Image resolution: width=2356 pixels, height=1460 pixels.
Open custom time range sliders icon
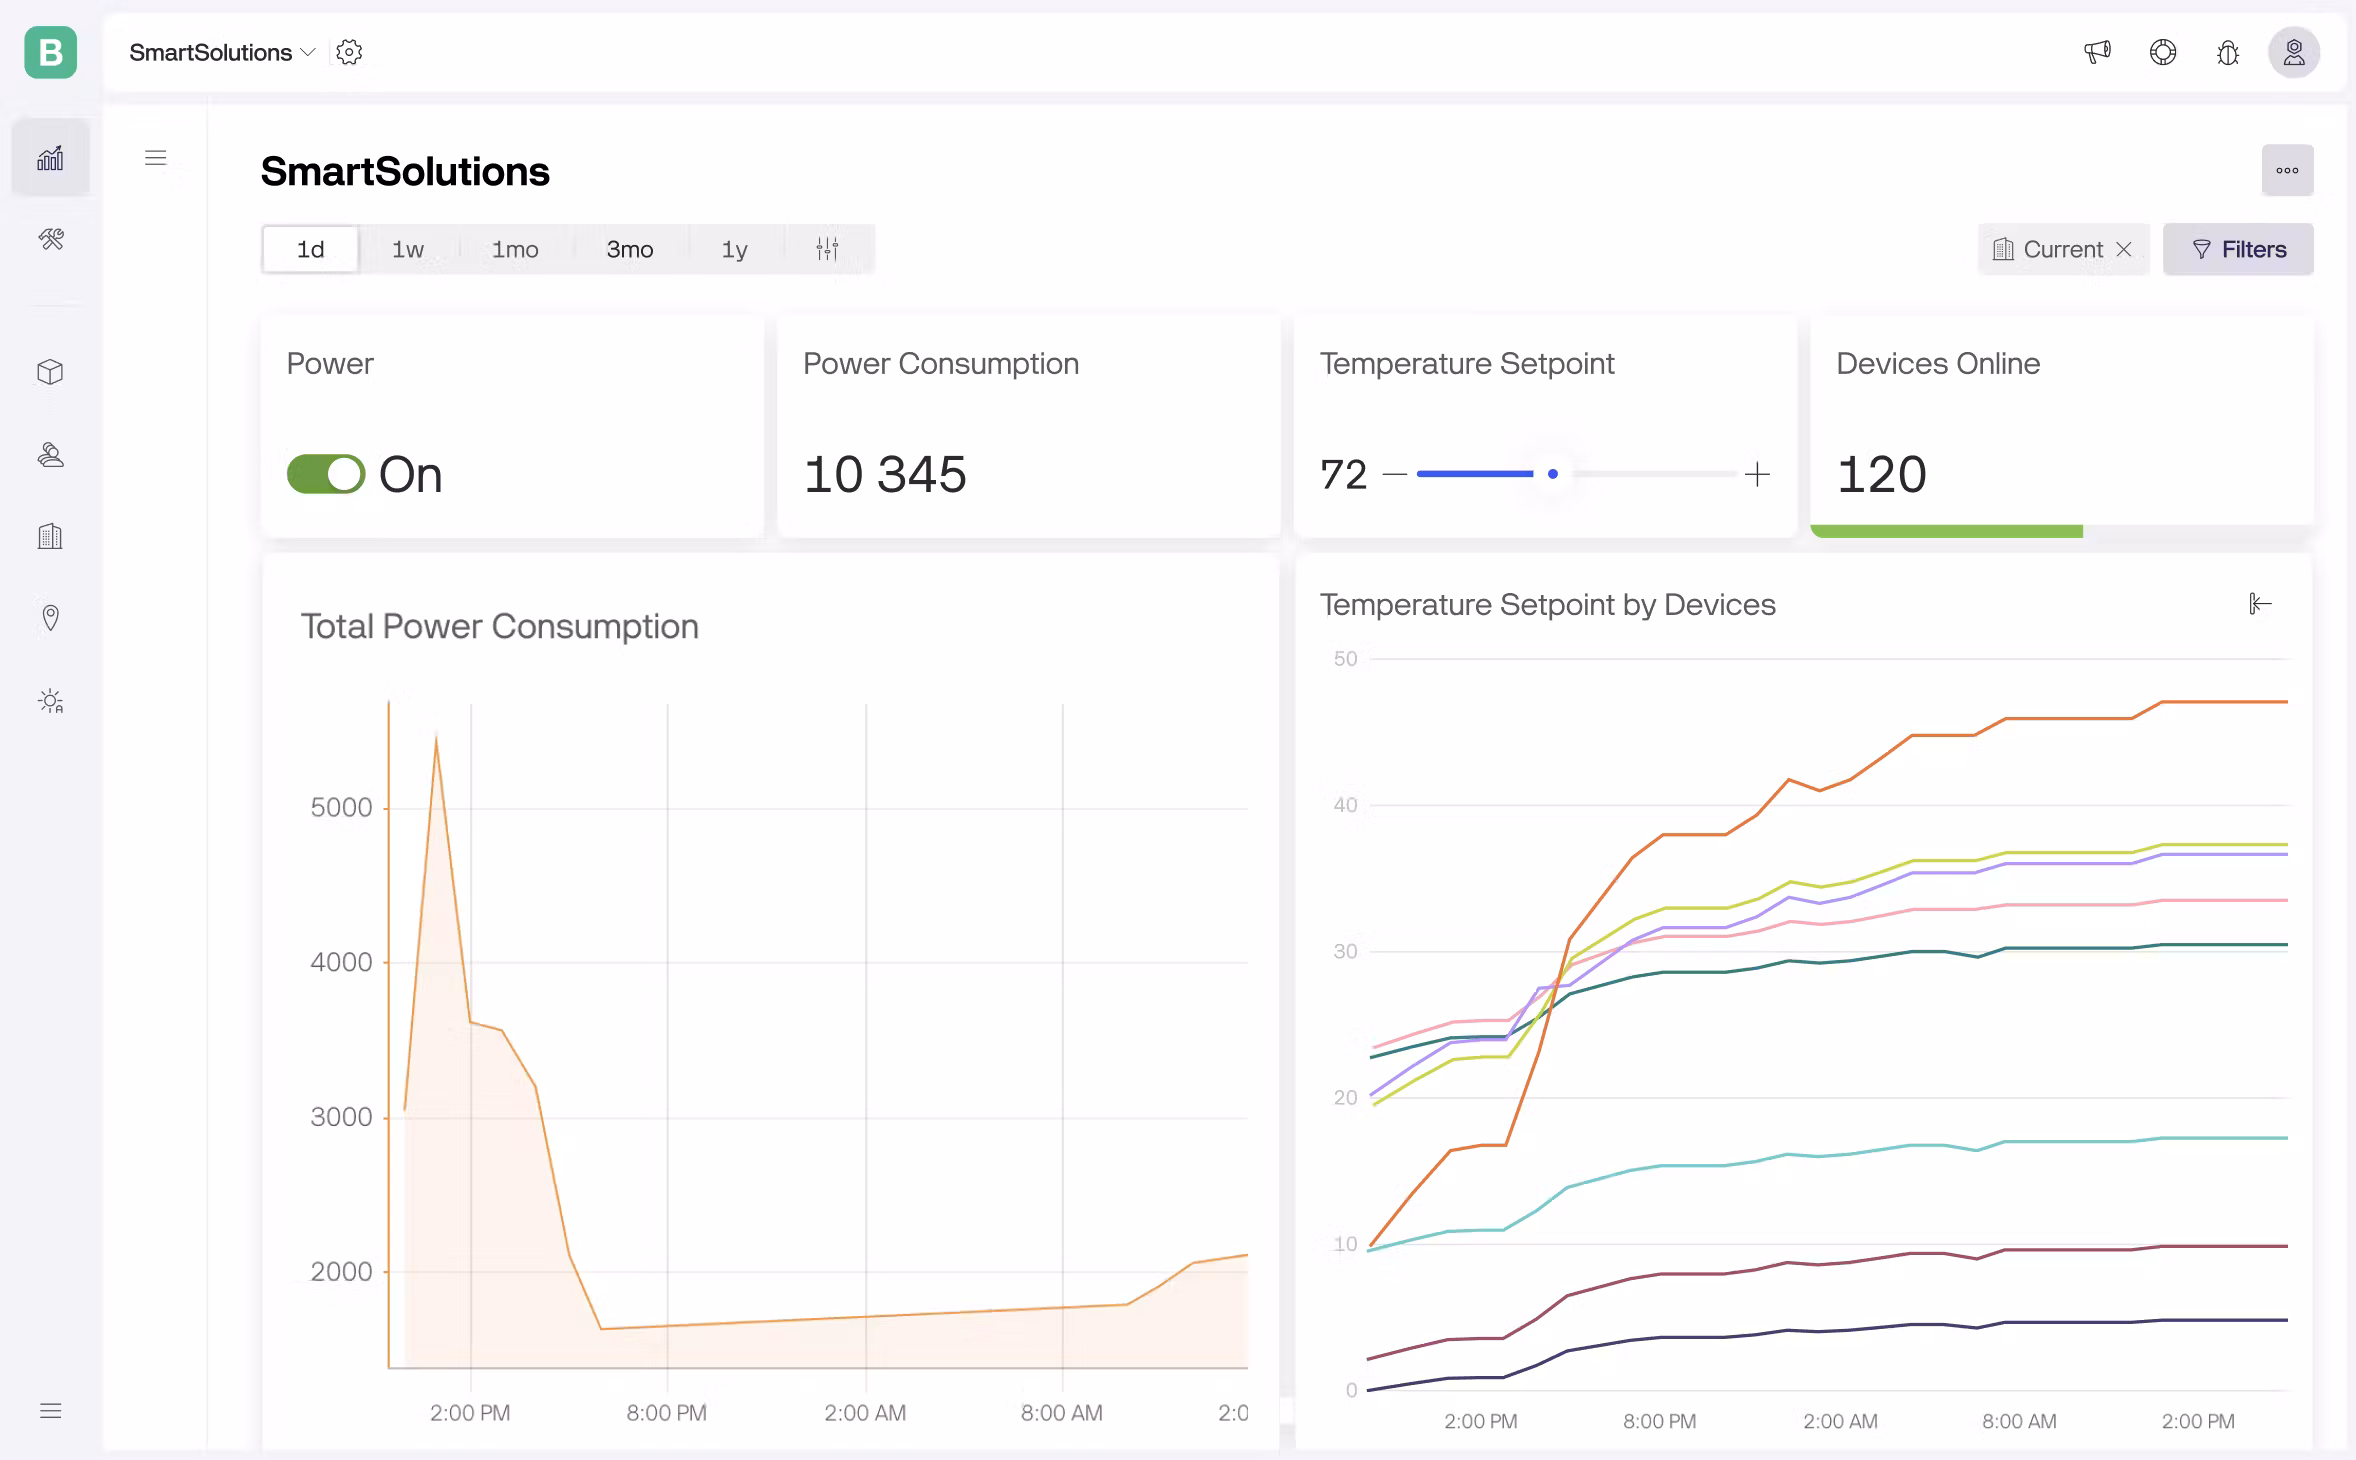pos(827,249)
